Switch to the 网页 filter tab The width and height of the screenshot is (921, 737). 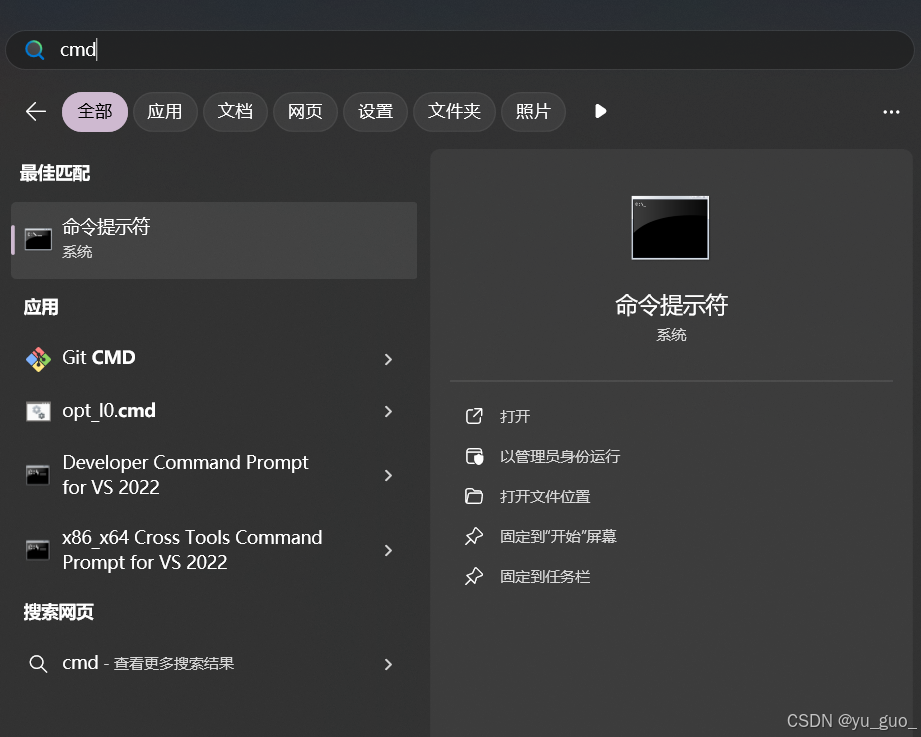click(305, 112)
